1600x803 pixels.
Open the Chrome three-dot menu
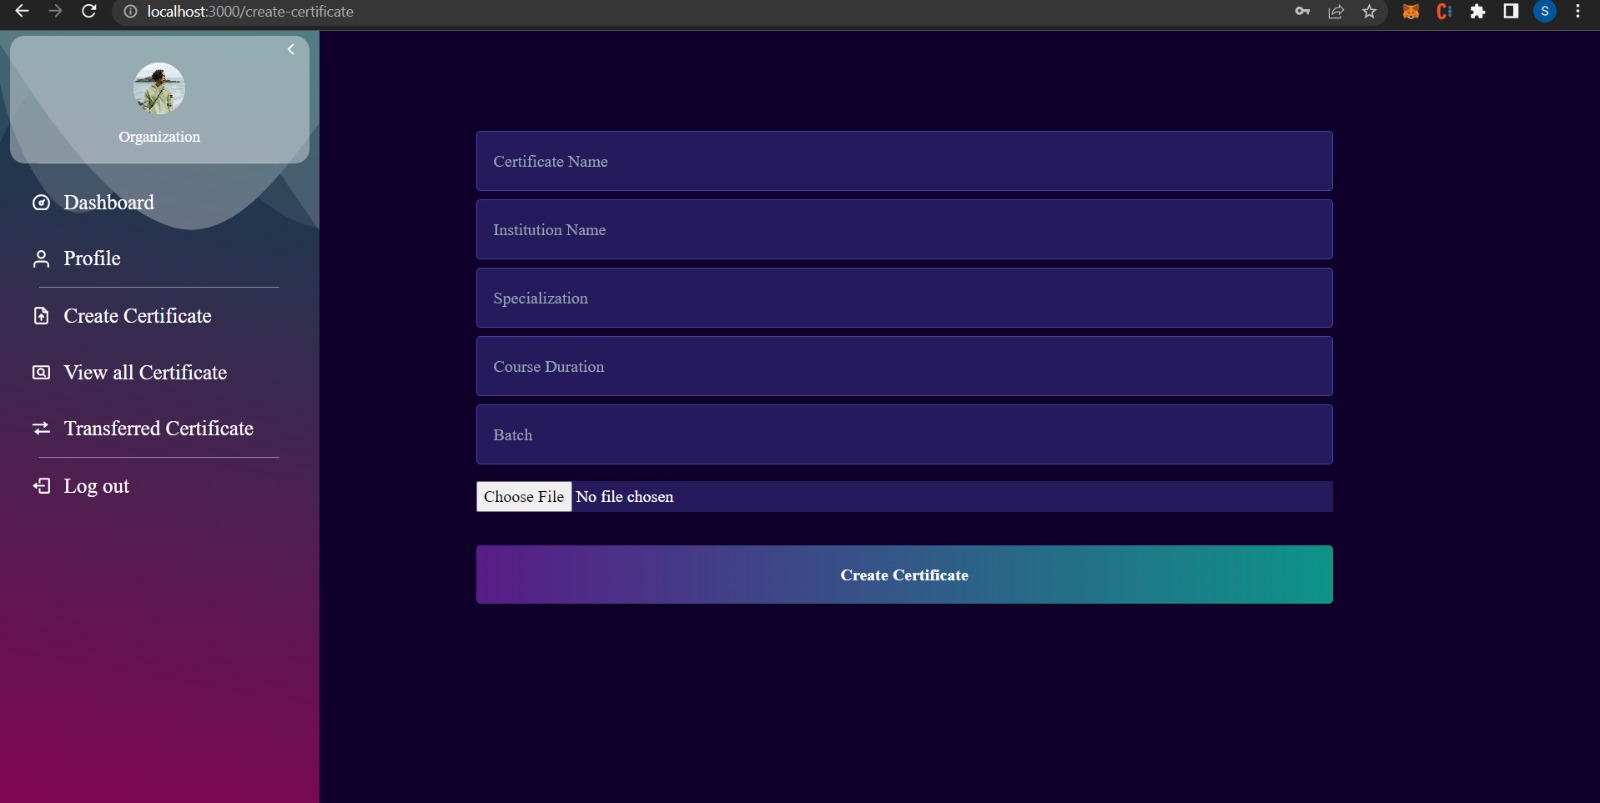(1578, 12)
